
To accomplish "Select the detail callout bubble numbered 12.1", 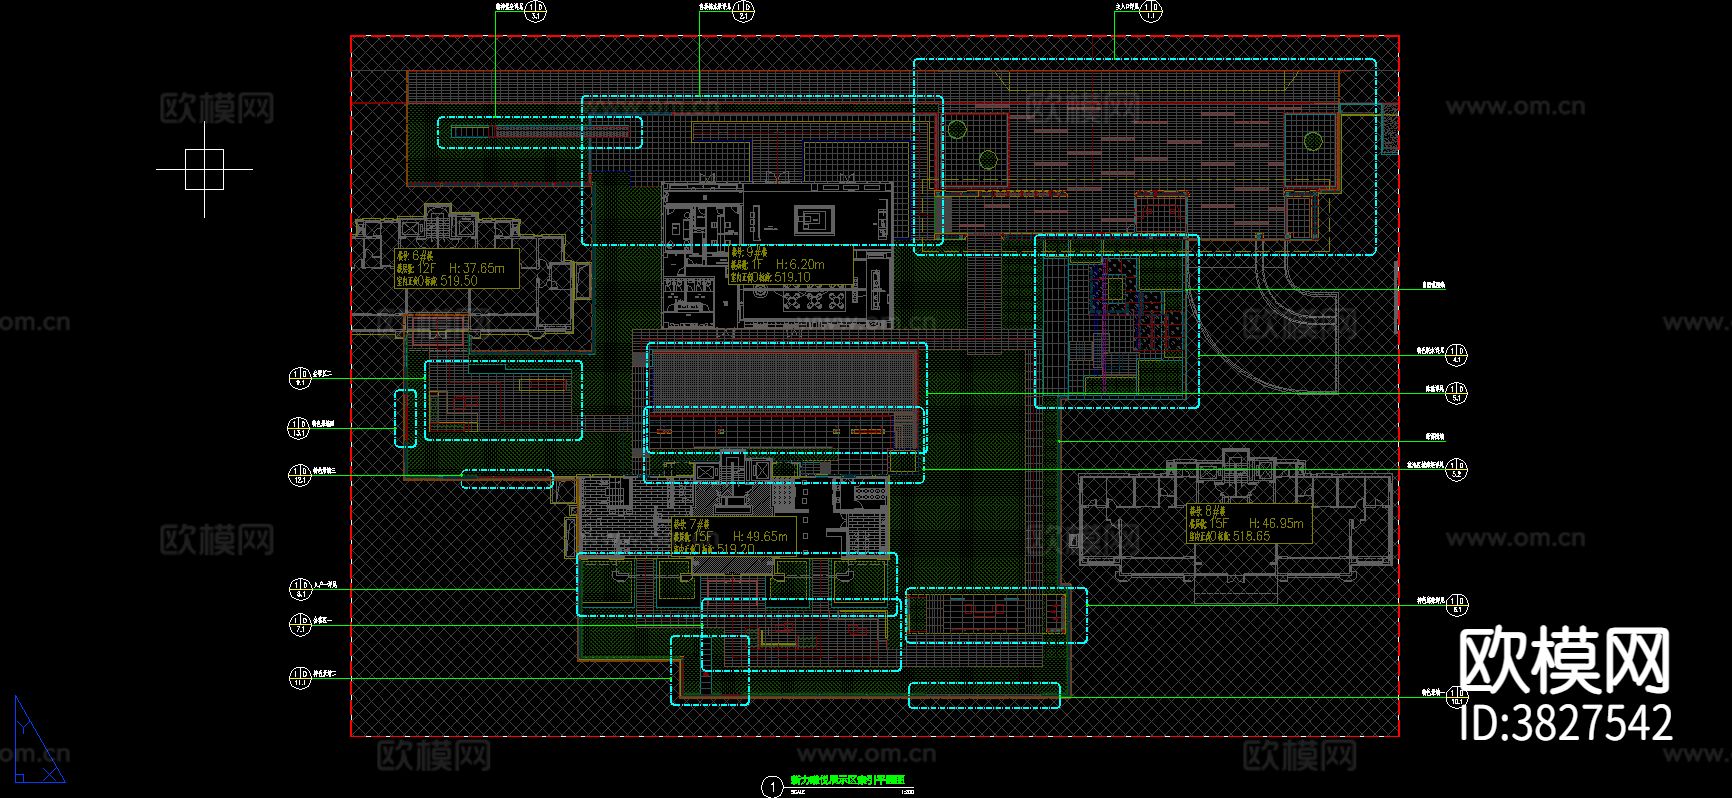I will 300,474.
